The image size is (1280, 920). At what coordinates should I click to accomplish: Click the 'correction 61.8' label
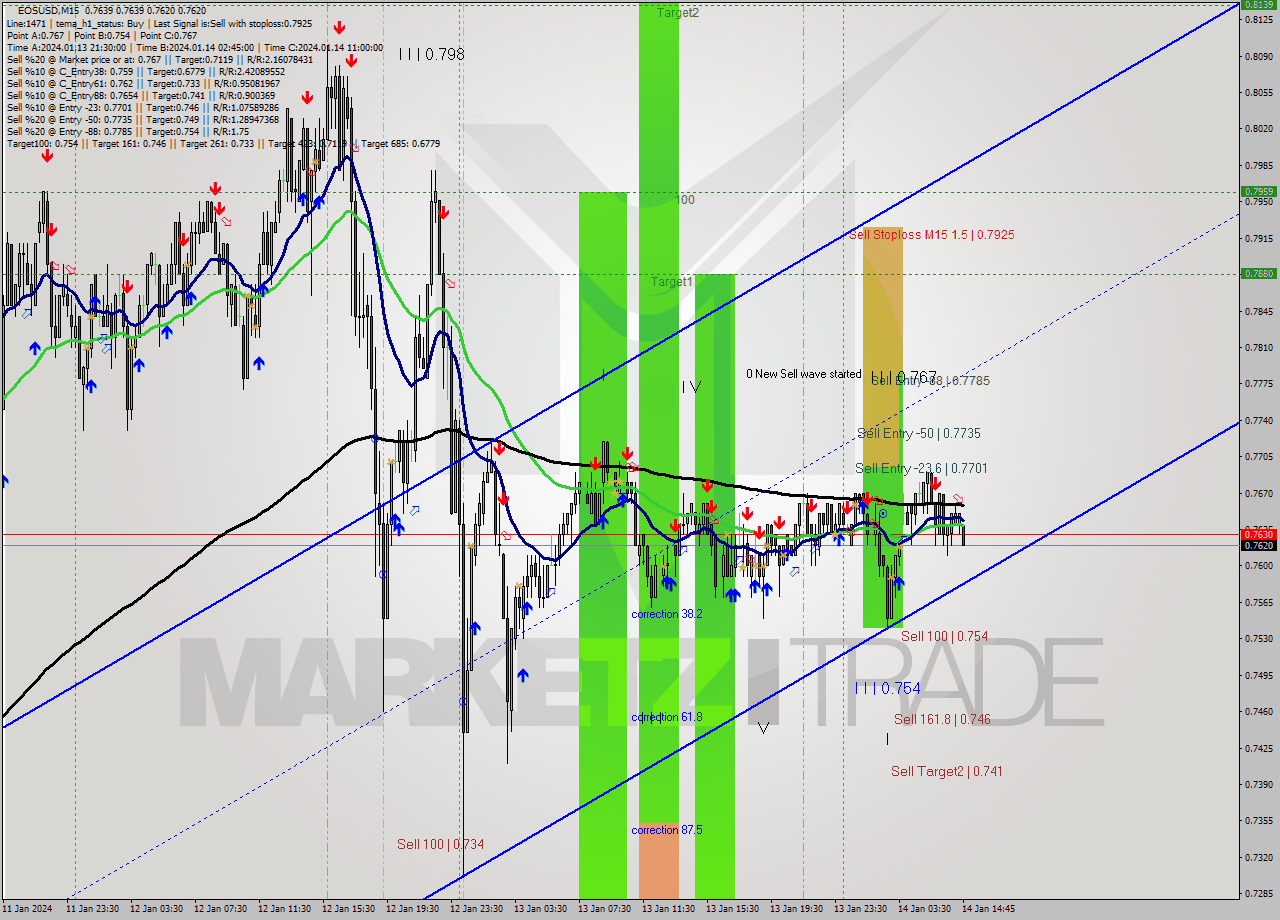point(666,717)
